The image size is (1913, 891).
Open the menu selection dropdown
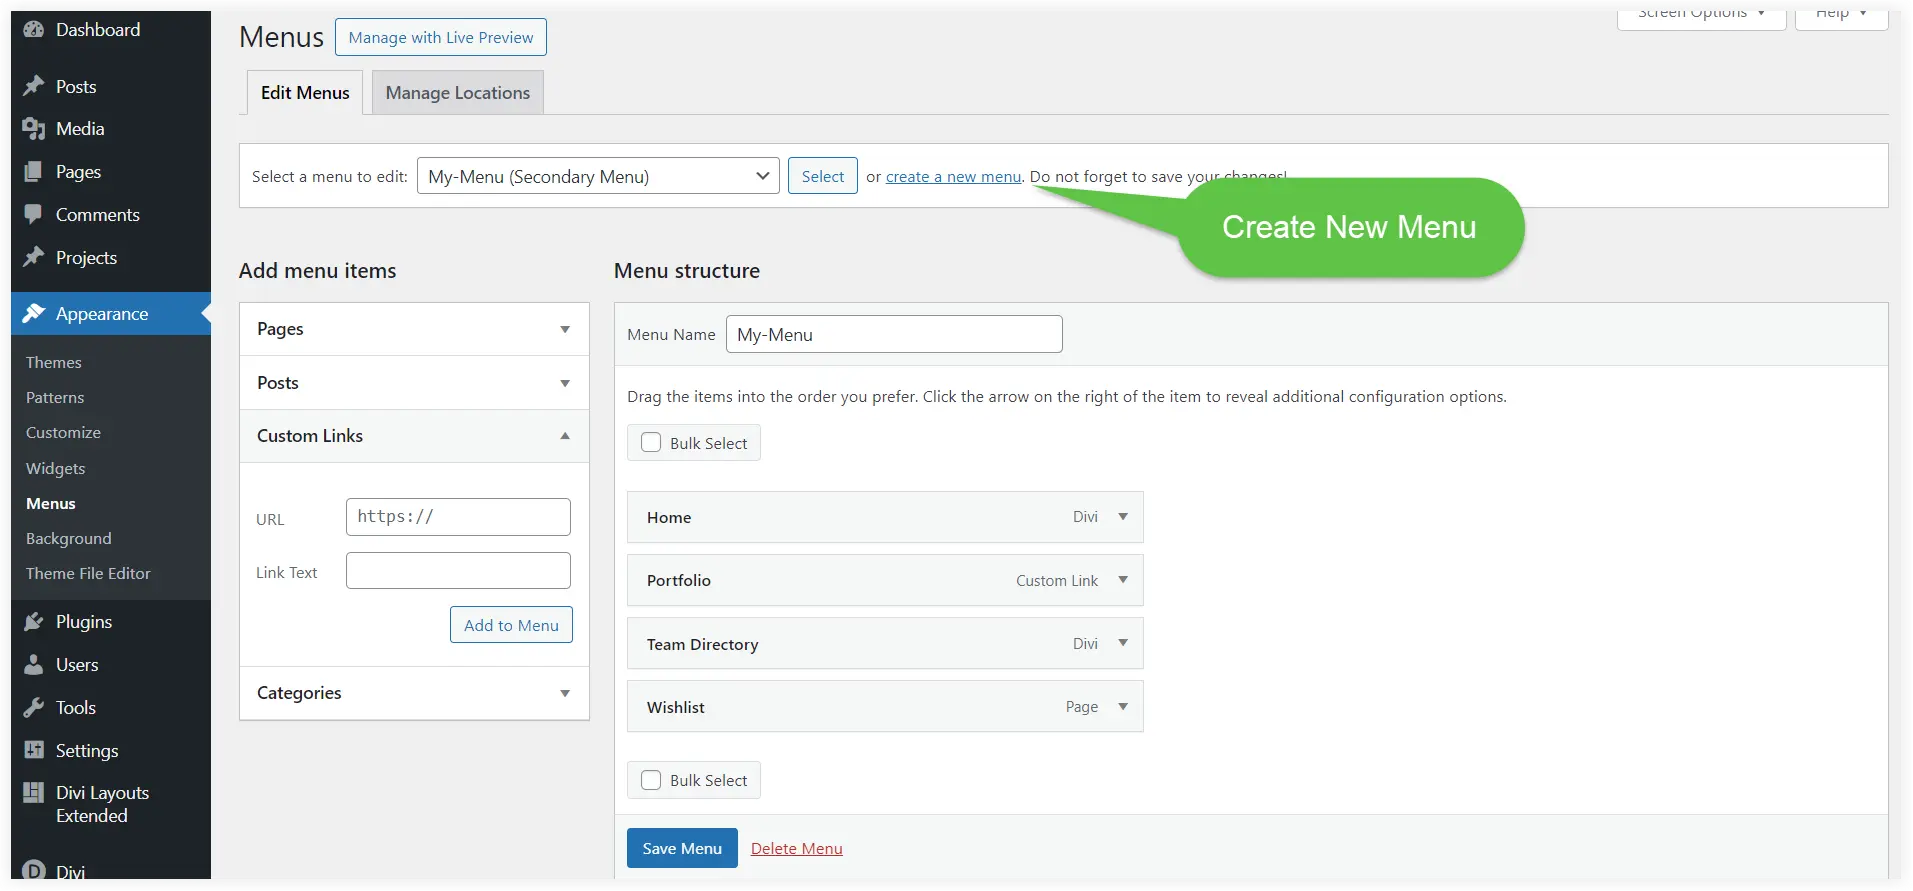coord(598,176)
